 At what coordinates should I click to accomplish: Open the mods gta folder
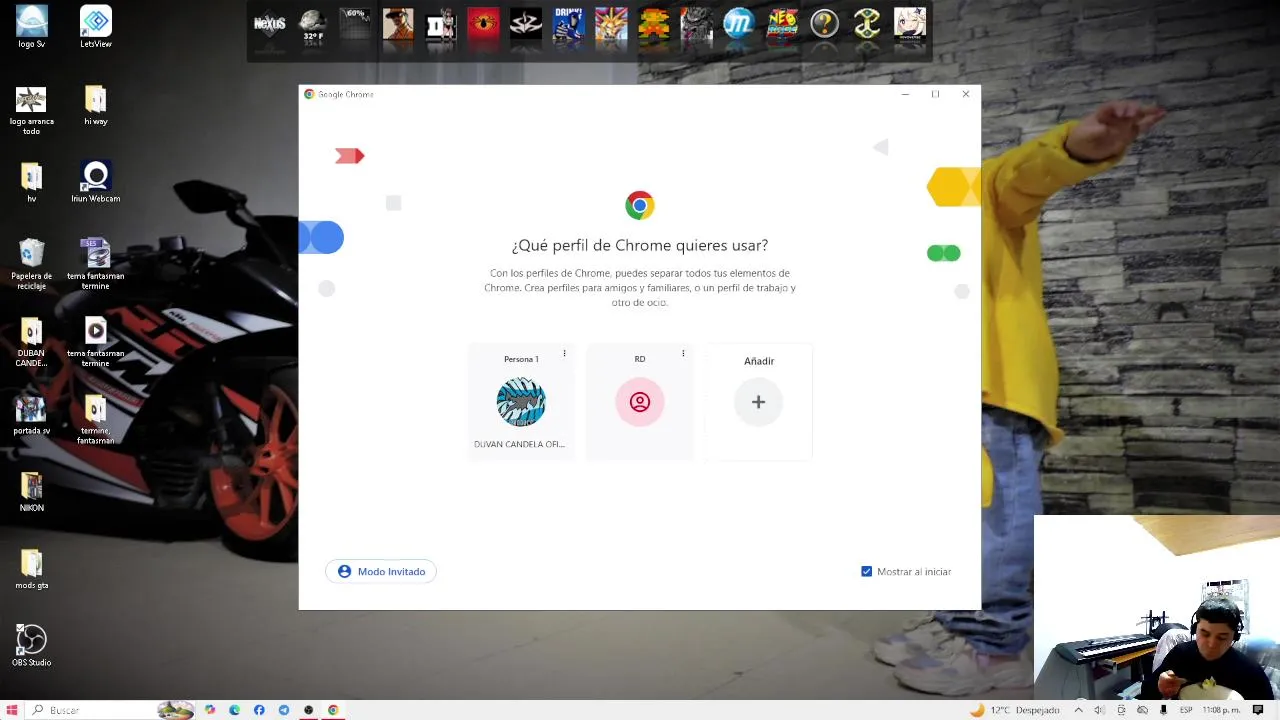click(x=31, y=570)
